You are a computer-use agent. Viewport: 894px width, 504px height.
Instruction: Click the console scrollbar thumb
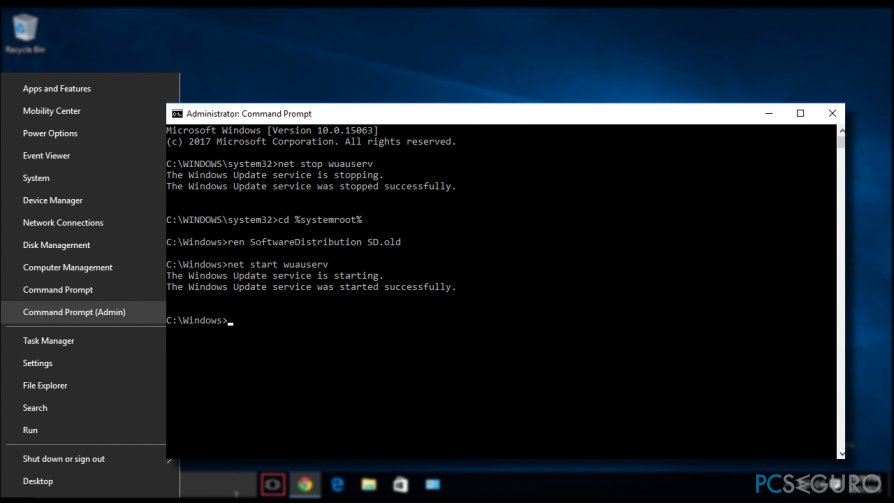[842, 141]
